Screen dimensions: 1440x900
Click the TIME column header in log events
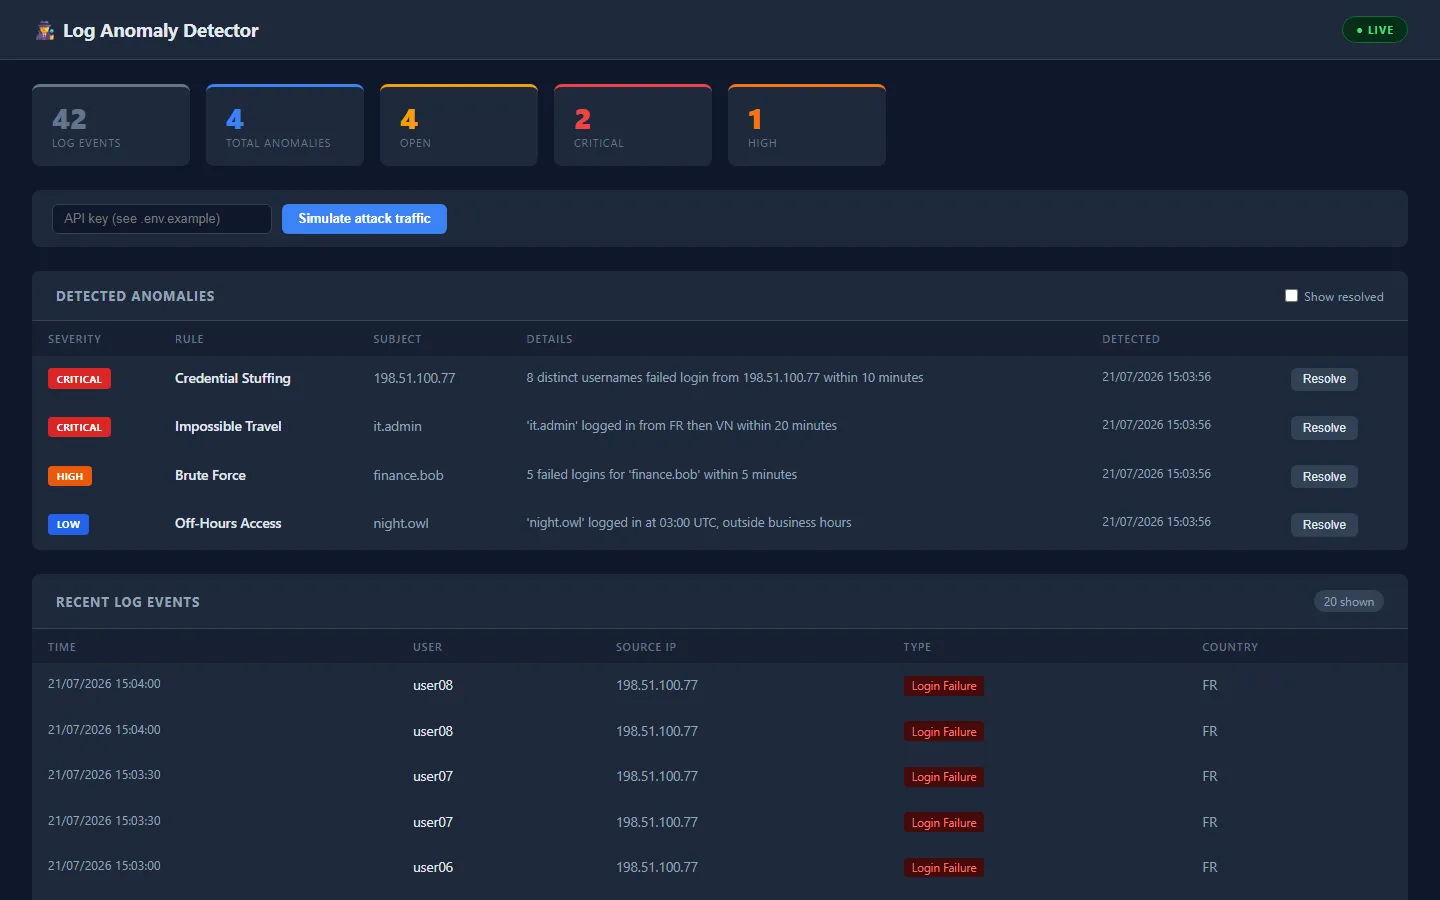pos(62,647)
